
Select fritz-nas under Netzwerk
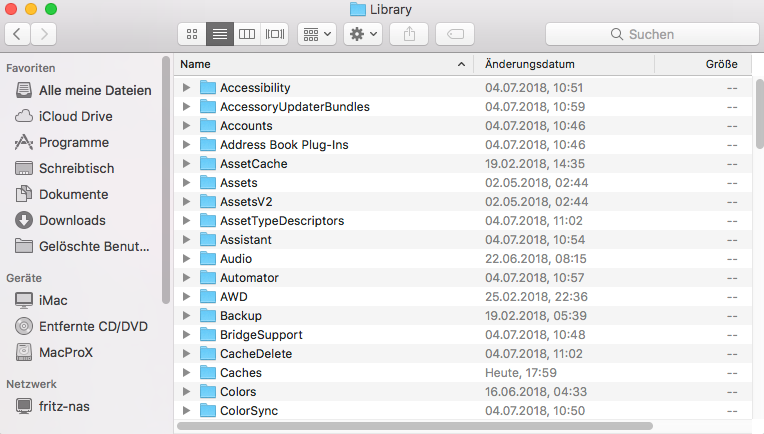(x=52, y=406)
